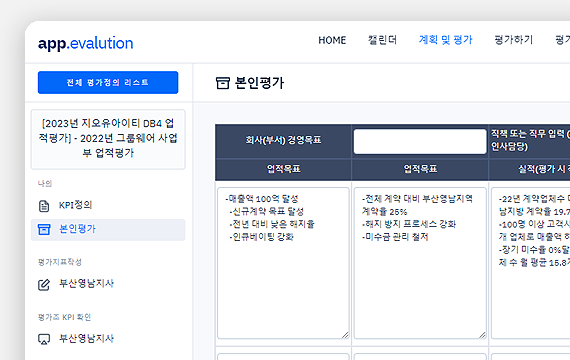Select the 계획 및 평가 tab
Screen dimensions: 570x360
(x=445, y=40)
